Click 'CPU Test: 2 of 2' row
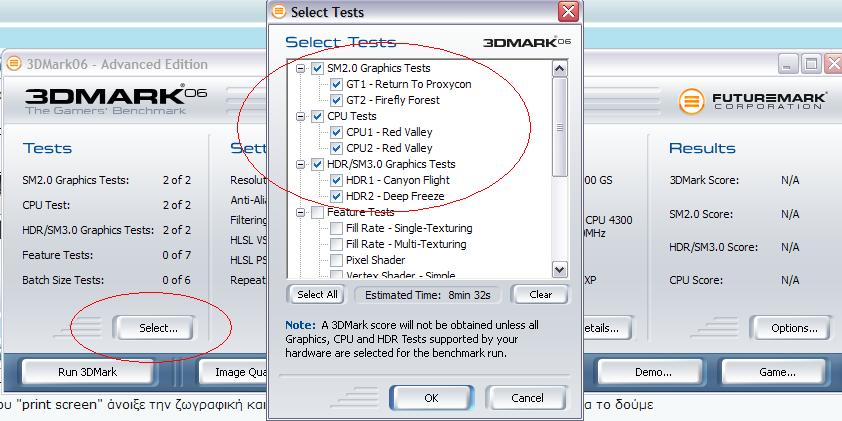The image size is (842, 421). (106, 205)
